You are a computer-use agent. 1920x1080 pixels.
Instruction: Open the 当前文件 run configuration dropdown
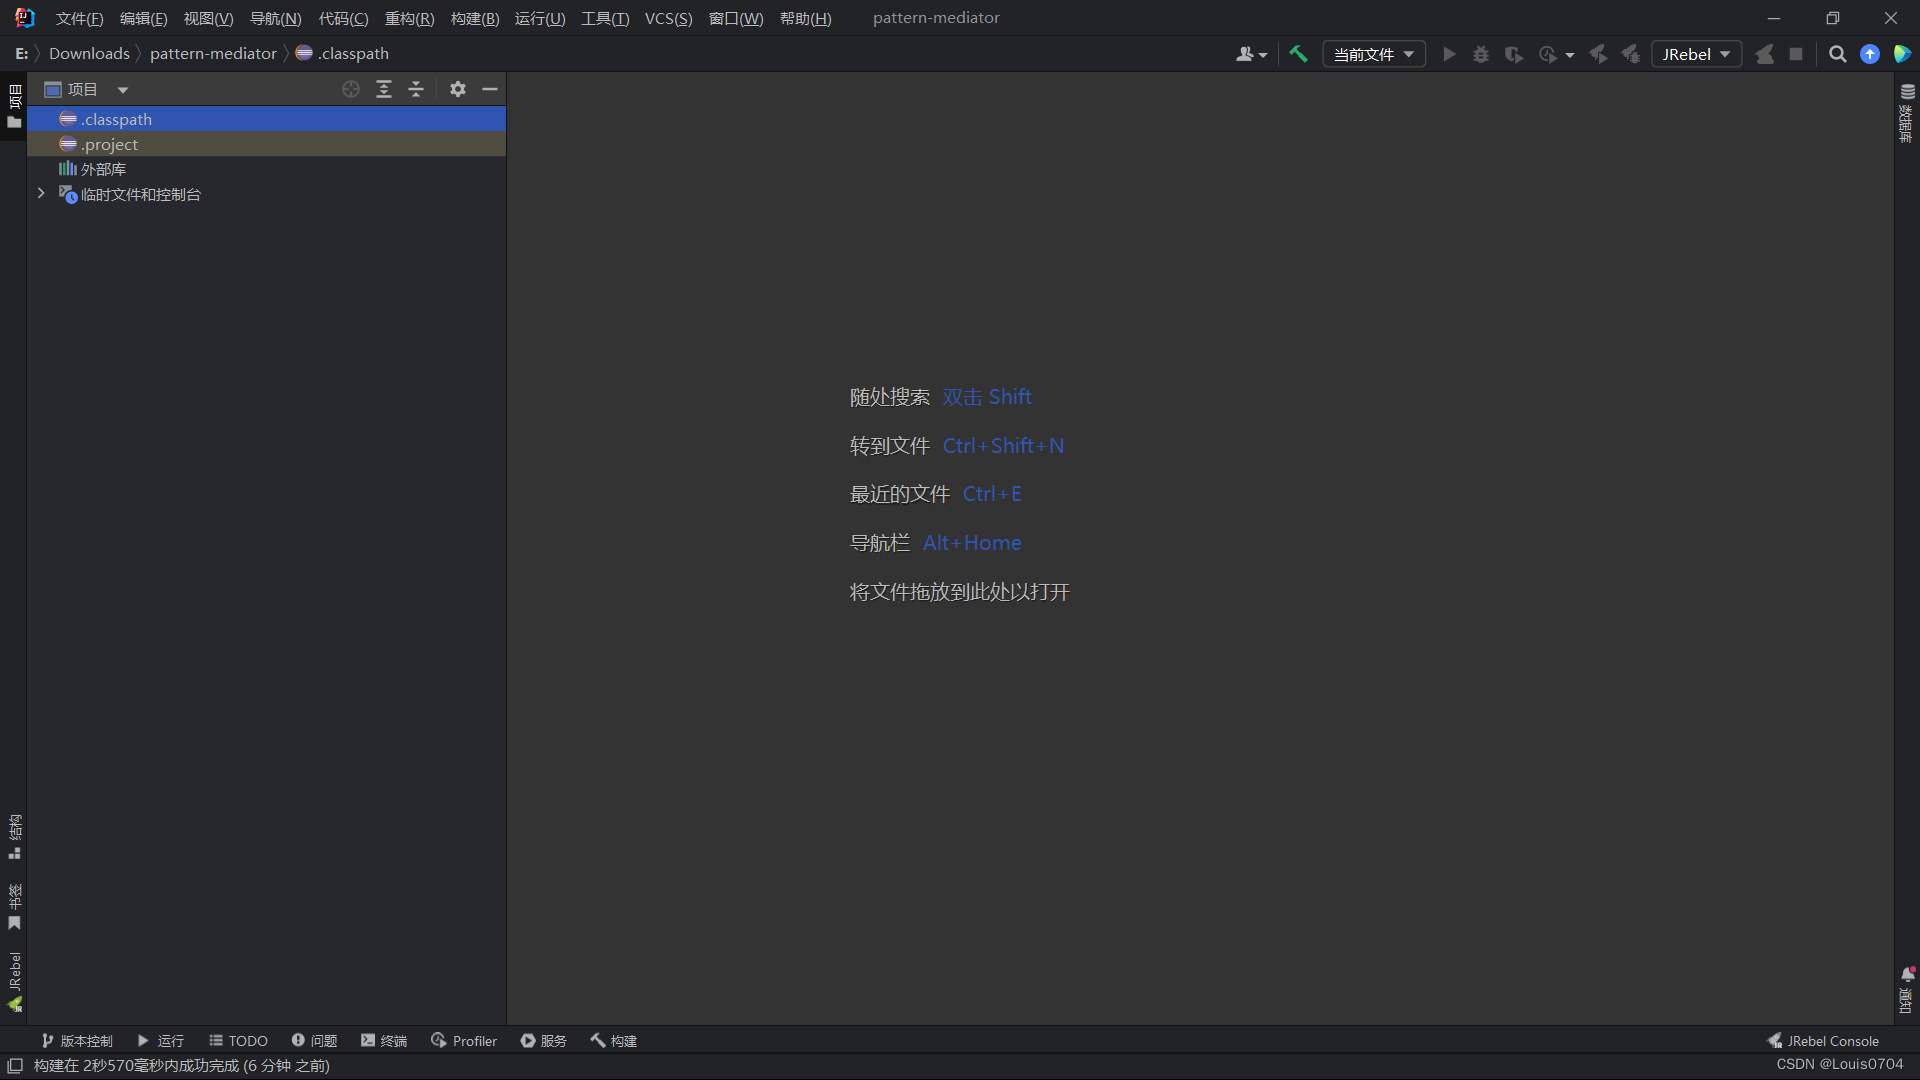(1374, 54)
